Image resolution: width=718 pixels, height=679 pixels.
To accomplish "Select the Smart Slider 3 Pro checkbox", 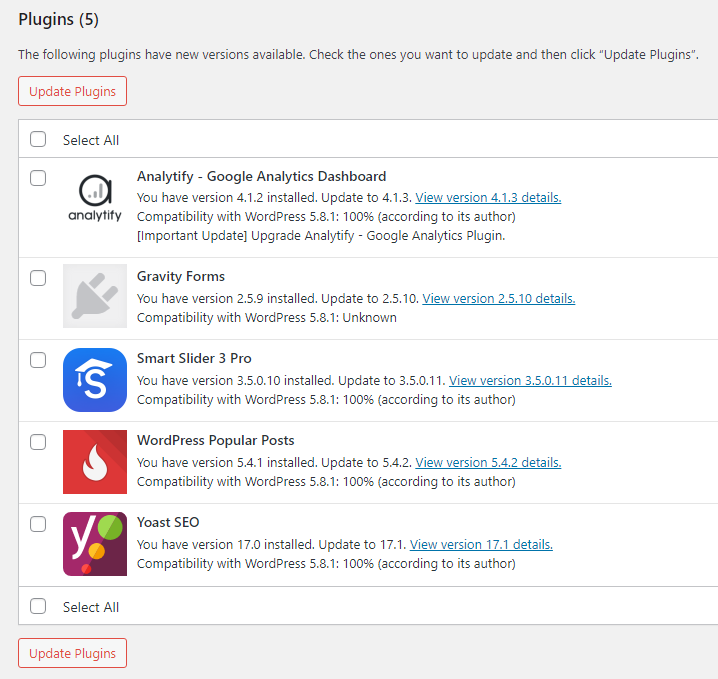I will pyautogui.click(x=38, y=360).
